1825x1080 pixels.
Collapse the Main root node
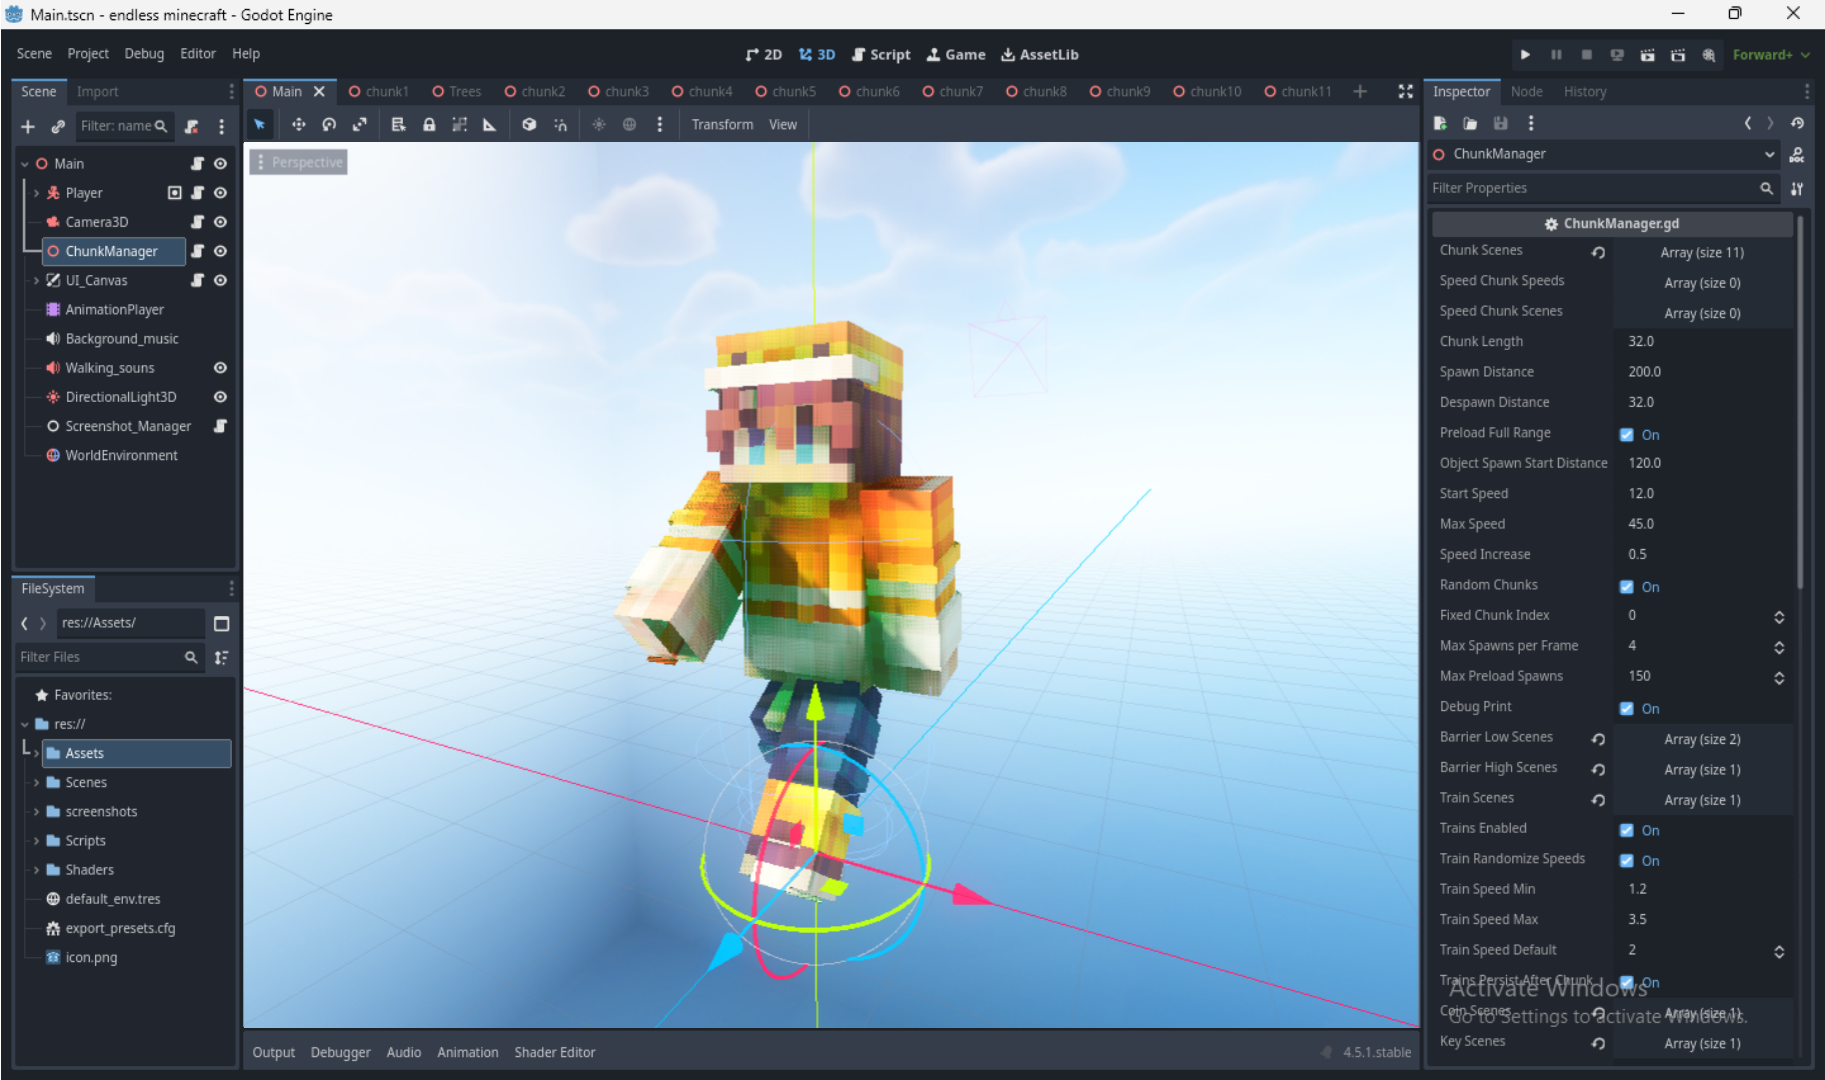pos(25,164)
